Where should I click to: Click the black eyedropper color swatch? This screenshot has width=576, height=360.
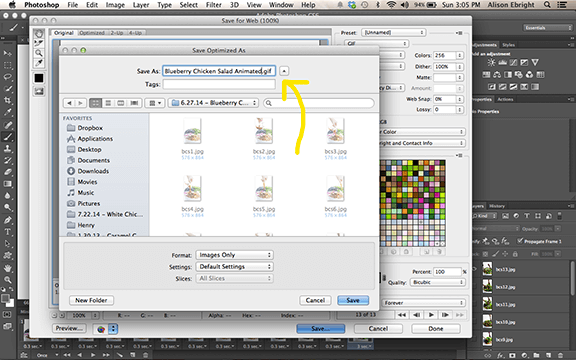39,78
